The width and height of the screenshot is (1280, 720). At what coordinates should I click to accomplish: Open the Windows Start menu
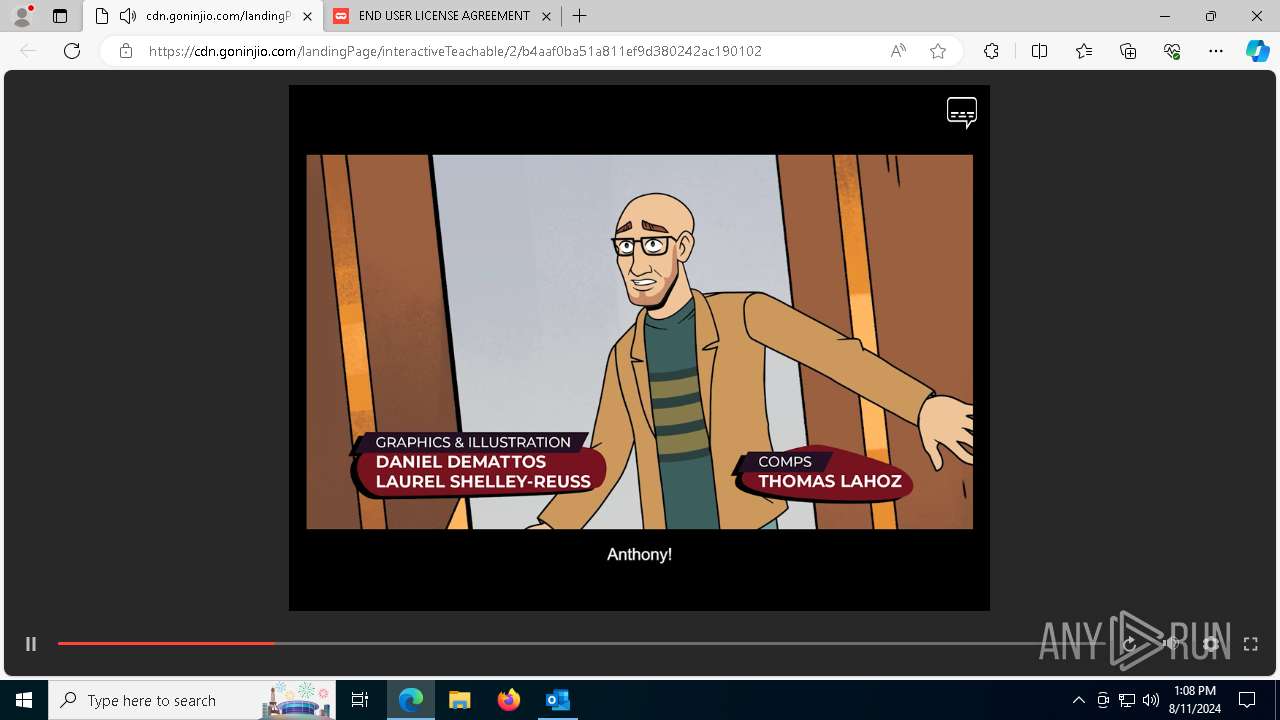[24, 700]
